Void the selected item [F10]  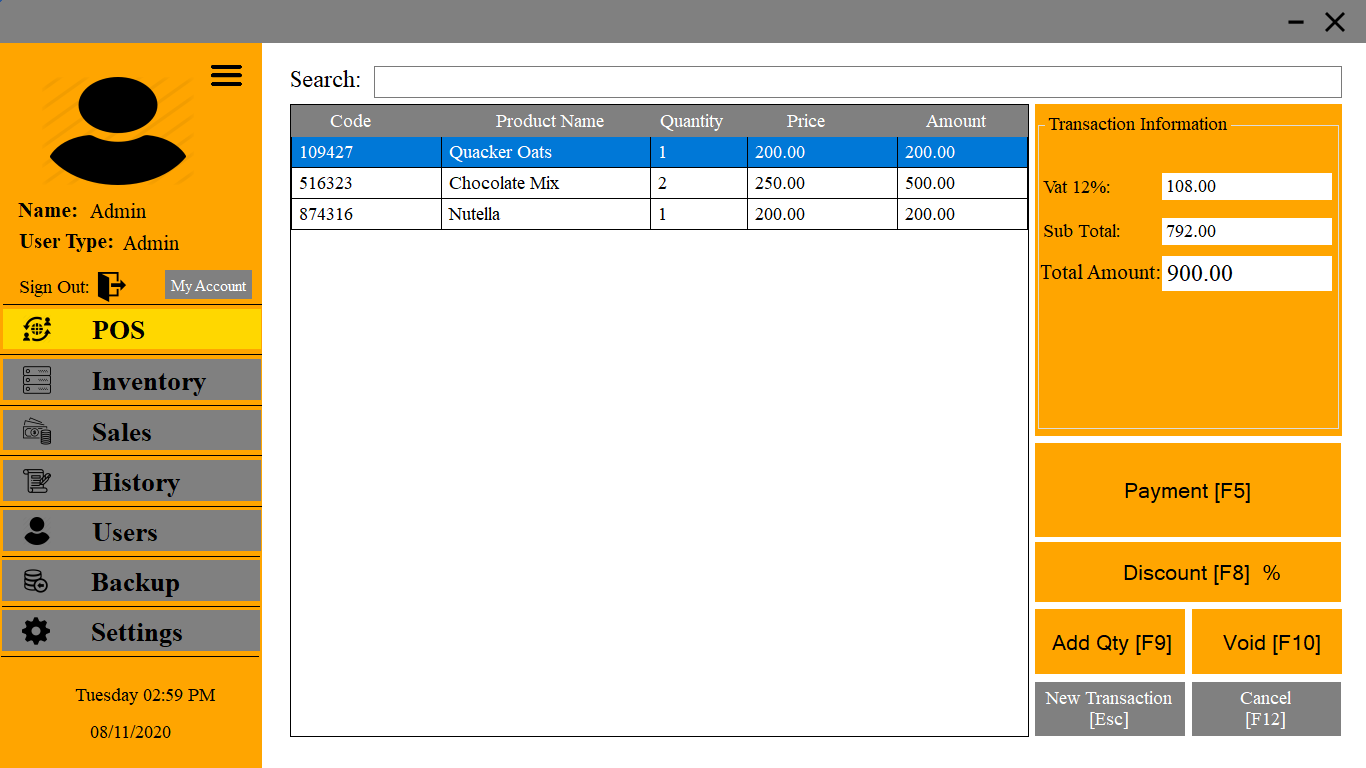click(1266, 641)
